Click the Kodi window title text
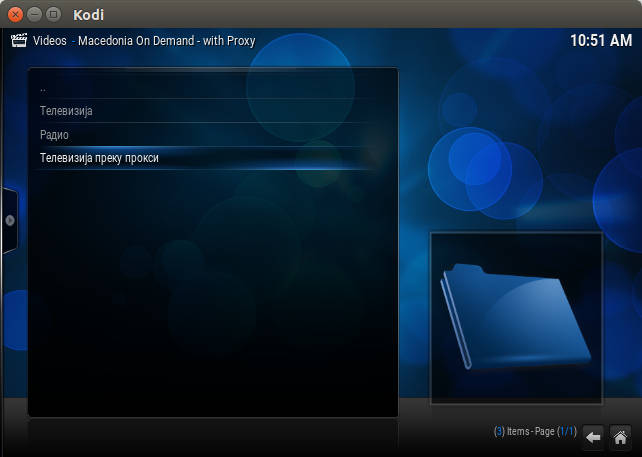642x457 pixels. click(88, 14)
